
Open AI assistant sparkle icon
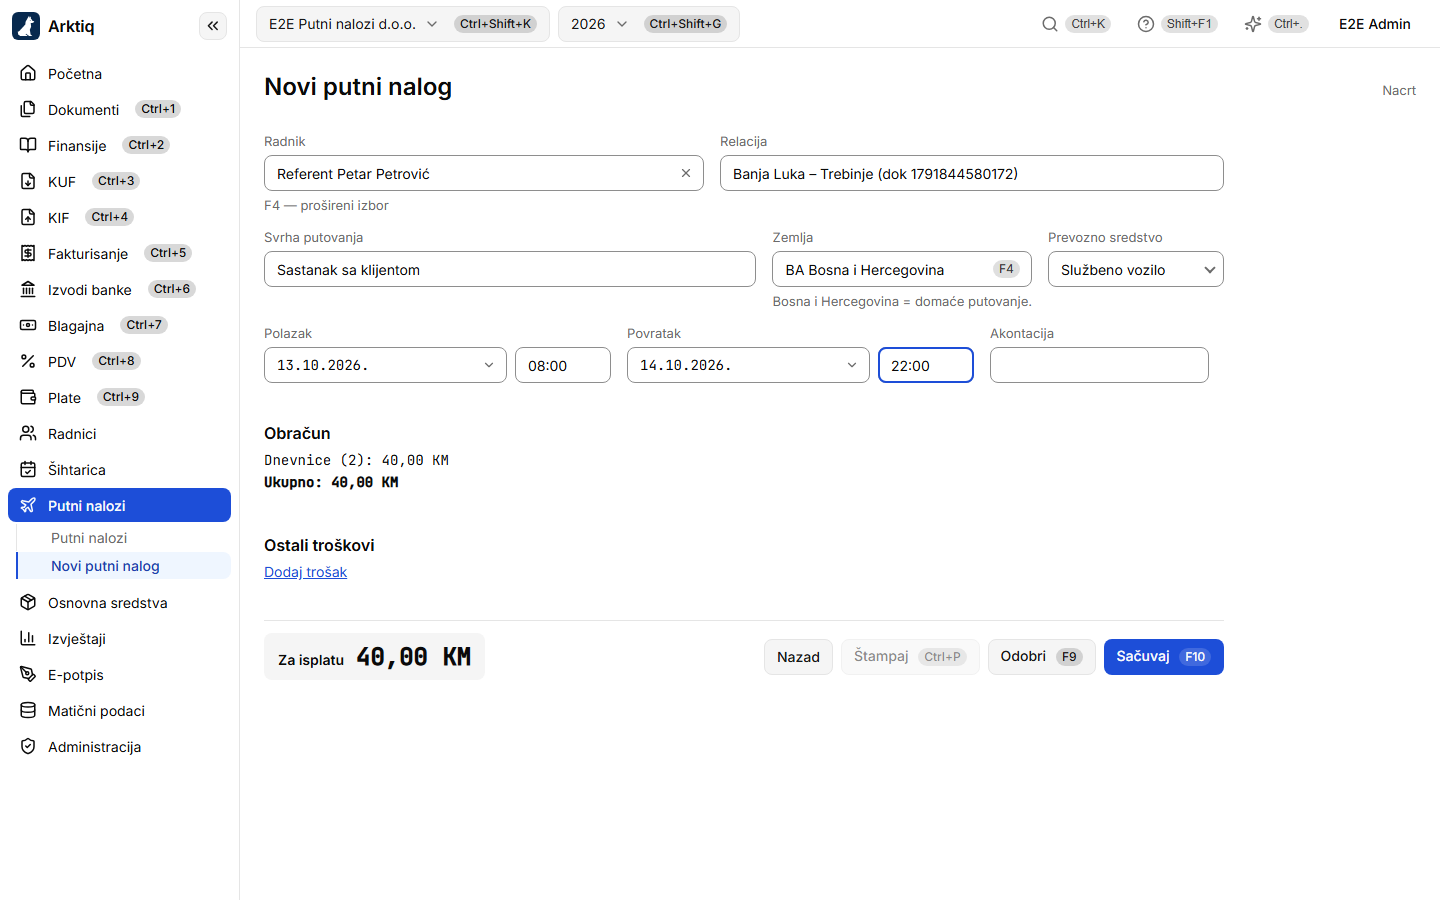tap(1253, 24)
